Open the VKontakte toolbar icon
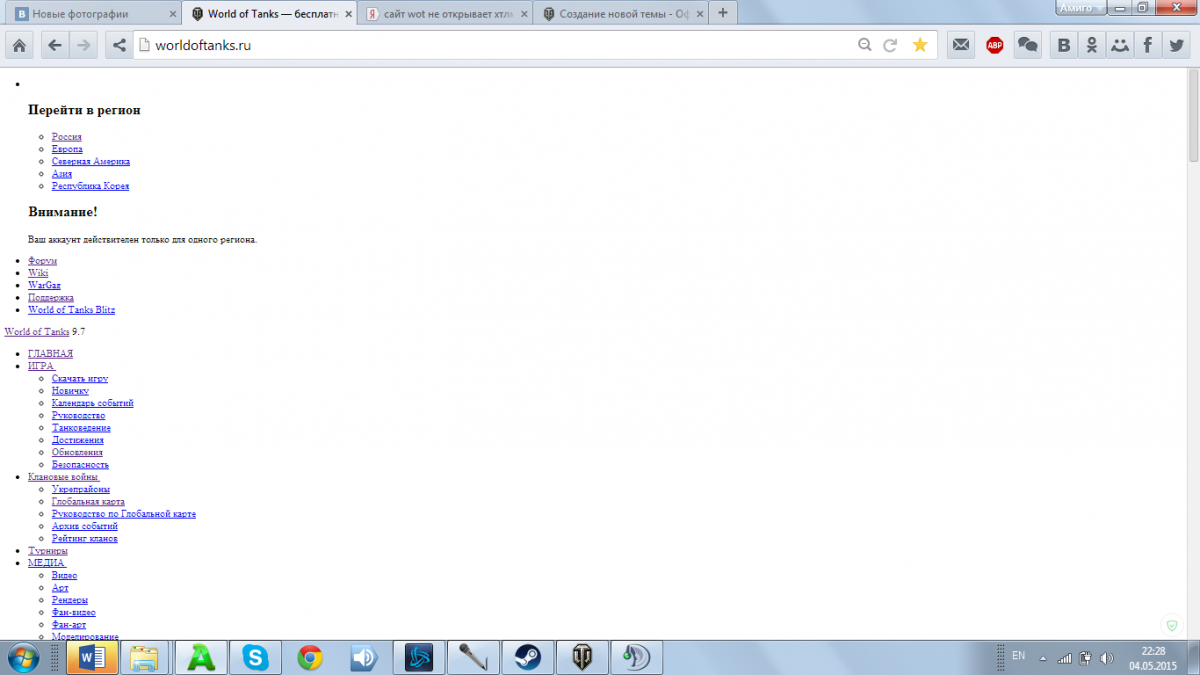Viewport: 1200px width, 675px height. [x=1065, y=45]
